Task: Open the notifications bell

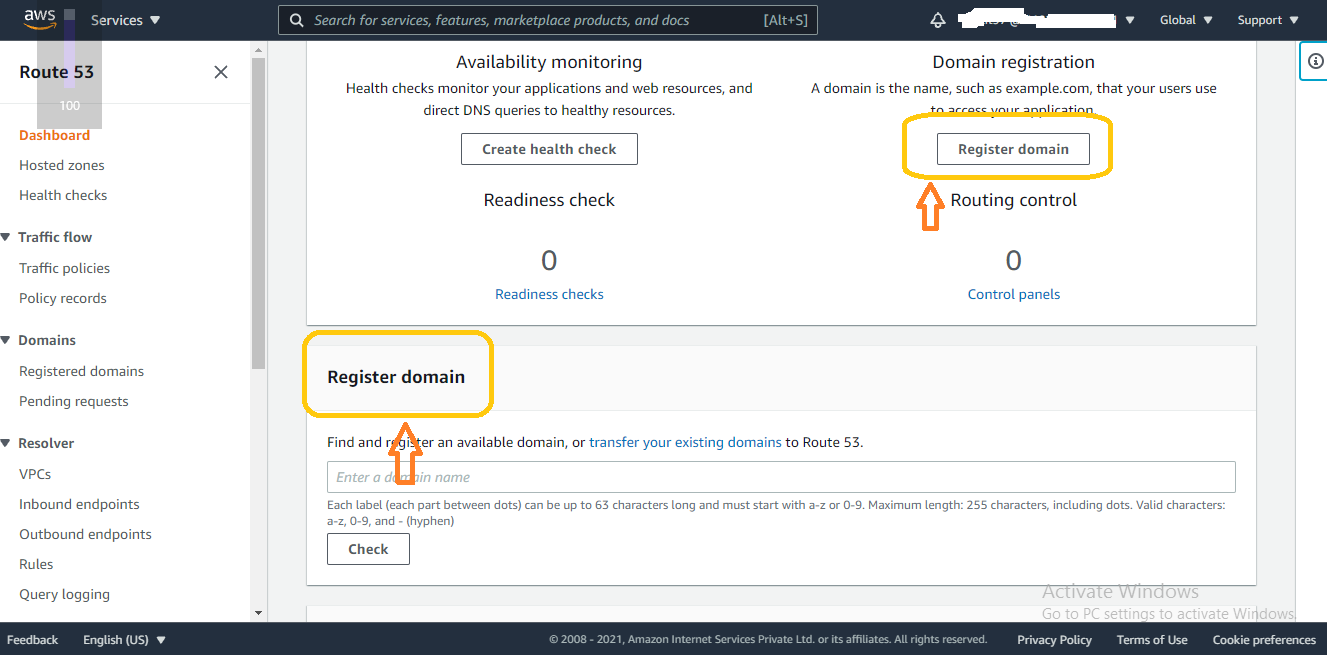Action: coord(938,19)
